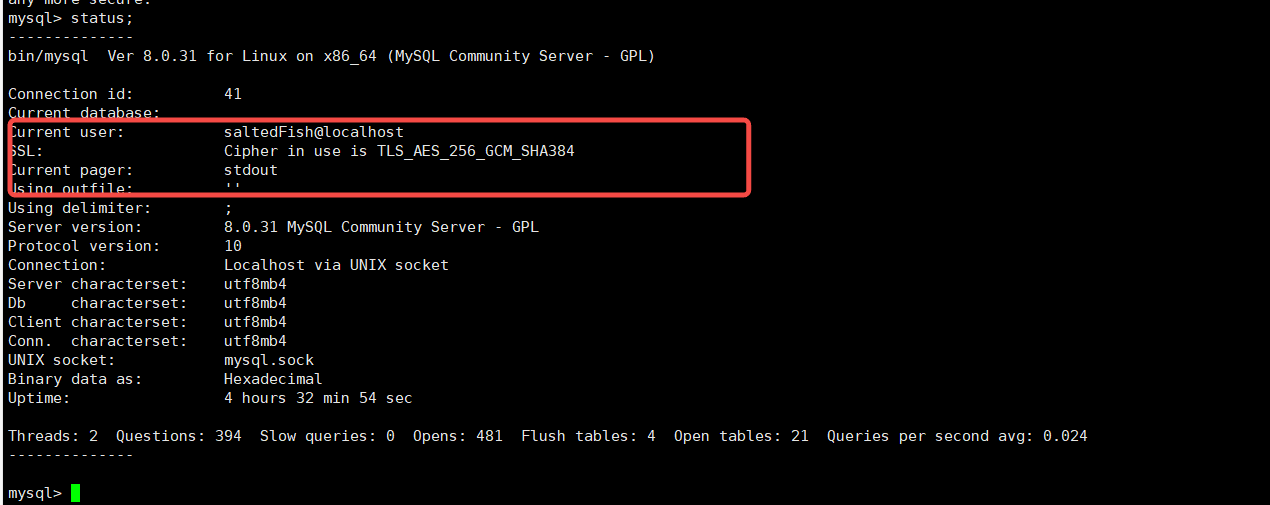Click the bin/mysql Ver 8.0.31 version line
1270x505 pixels.
331,56
